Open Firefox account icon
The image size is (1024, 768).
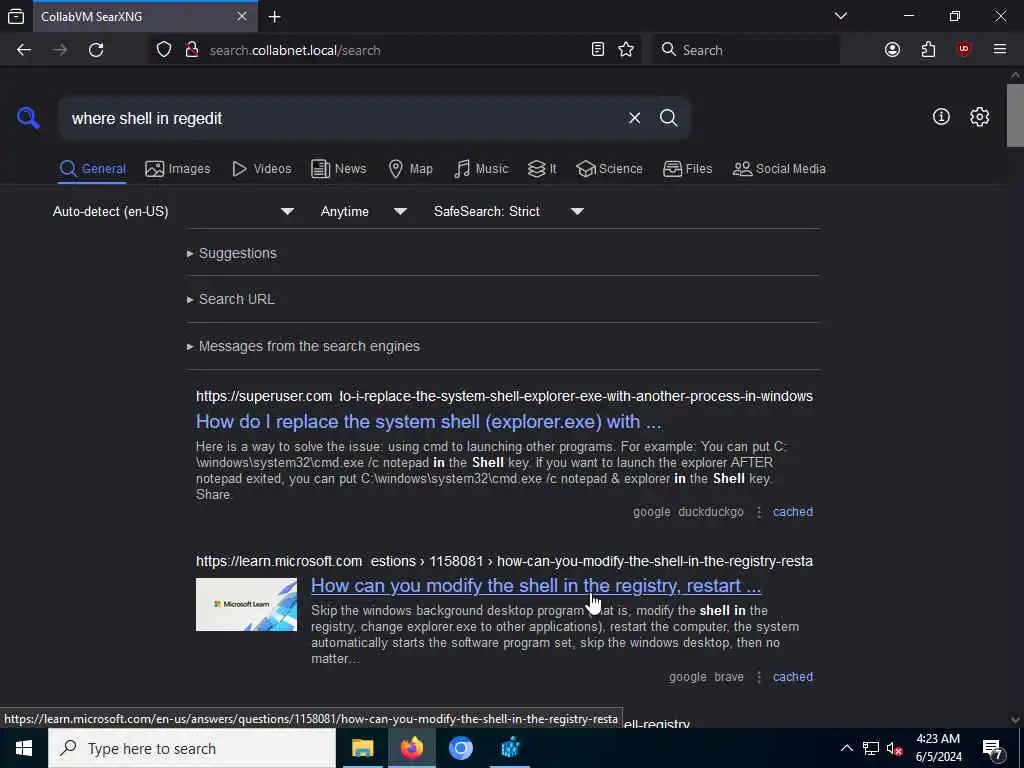(892, 50)
